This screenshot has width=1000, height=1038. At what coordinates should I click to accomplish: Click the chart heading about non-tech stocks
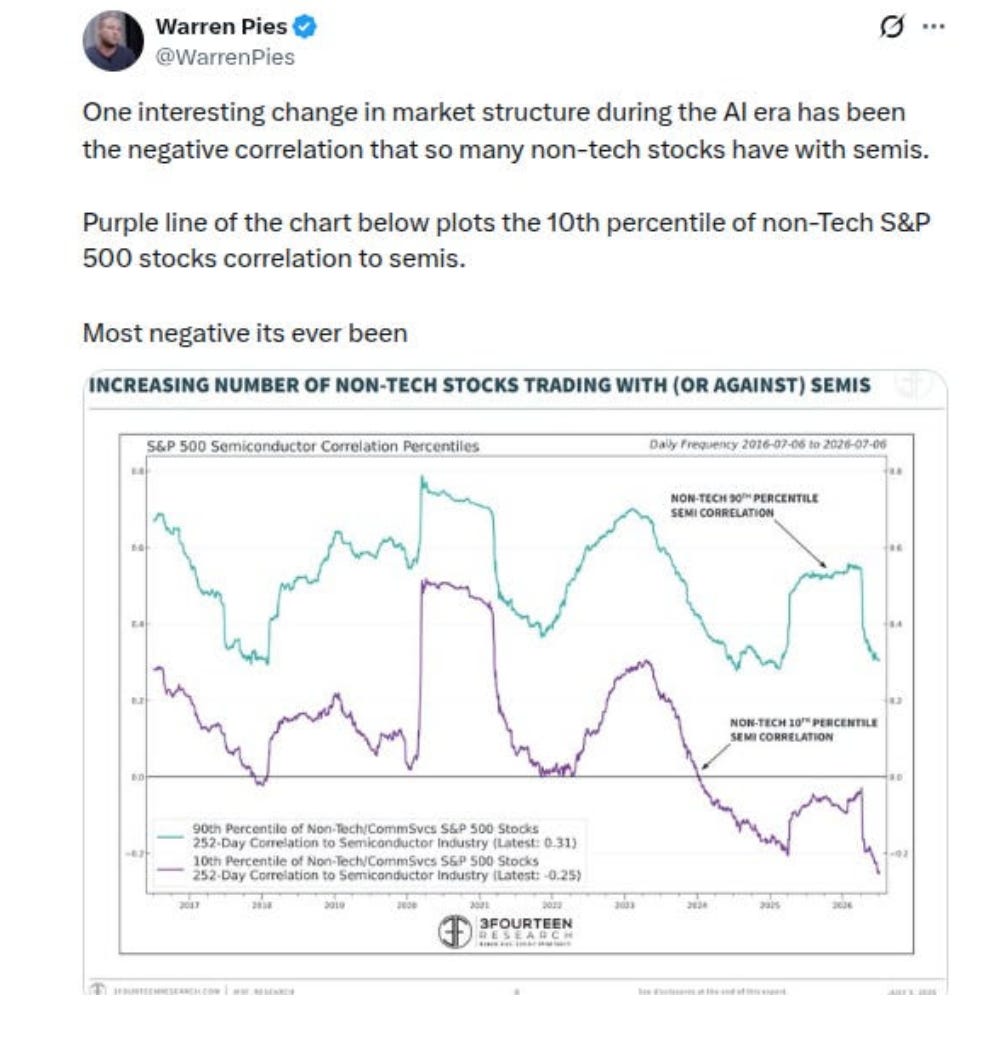tap(480, 385)
